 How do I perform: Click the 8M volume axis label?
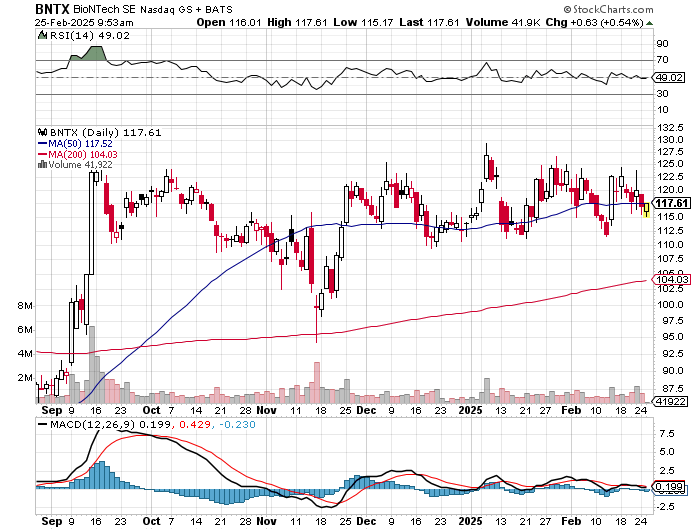point(25,306)
